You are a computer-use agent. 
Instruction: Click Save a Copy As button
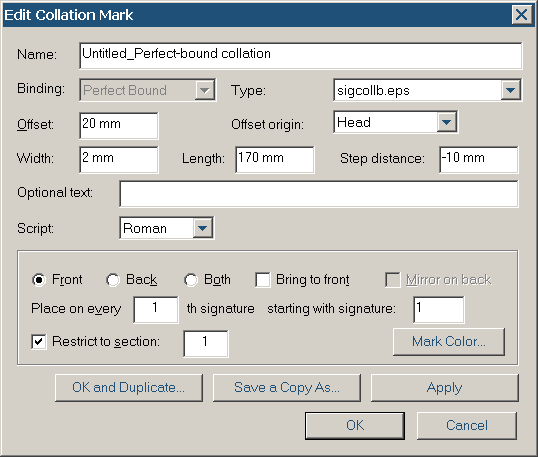coord(287,388)
